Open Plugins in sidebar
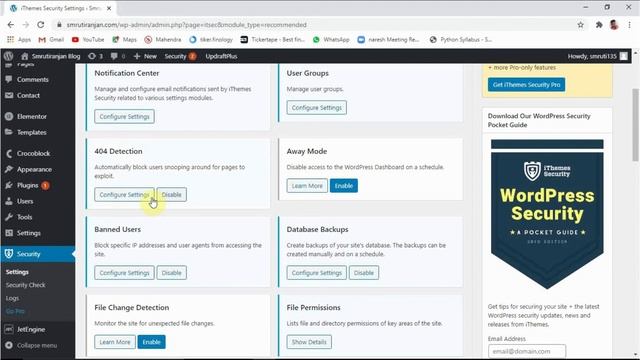 coord(27,185)
